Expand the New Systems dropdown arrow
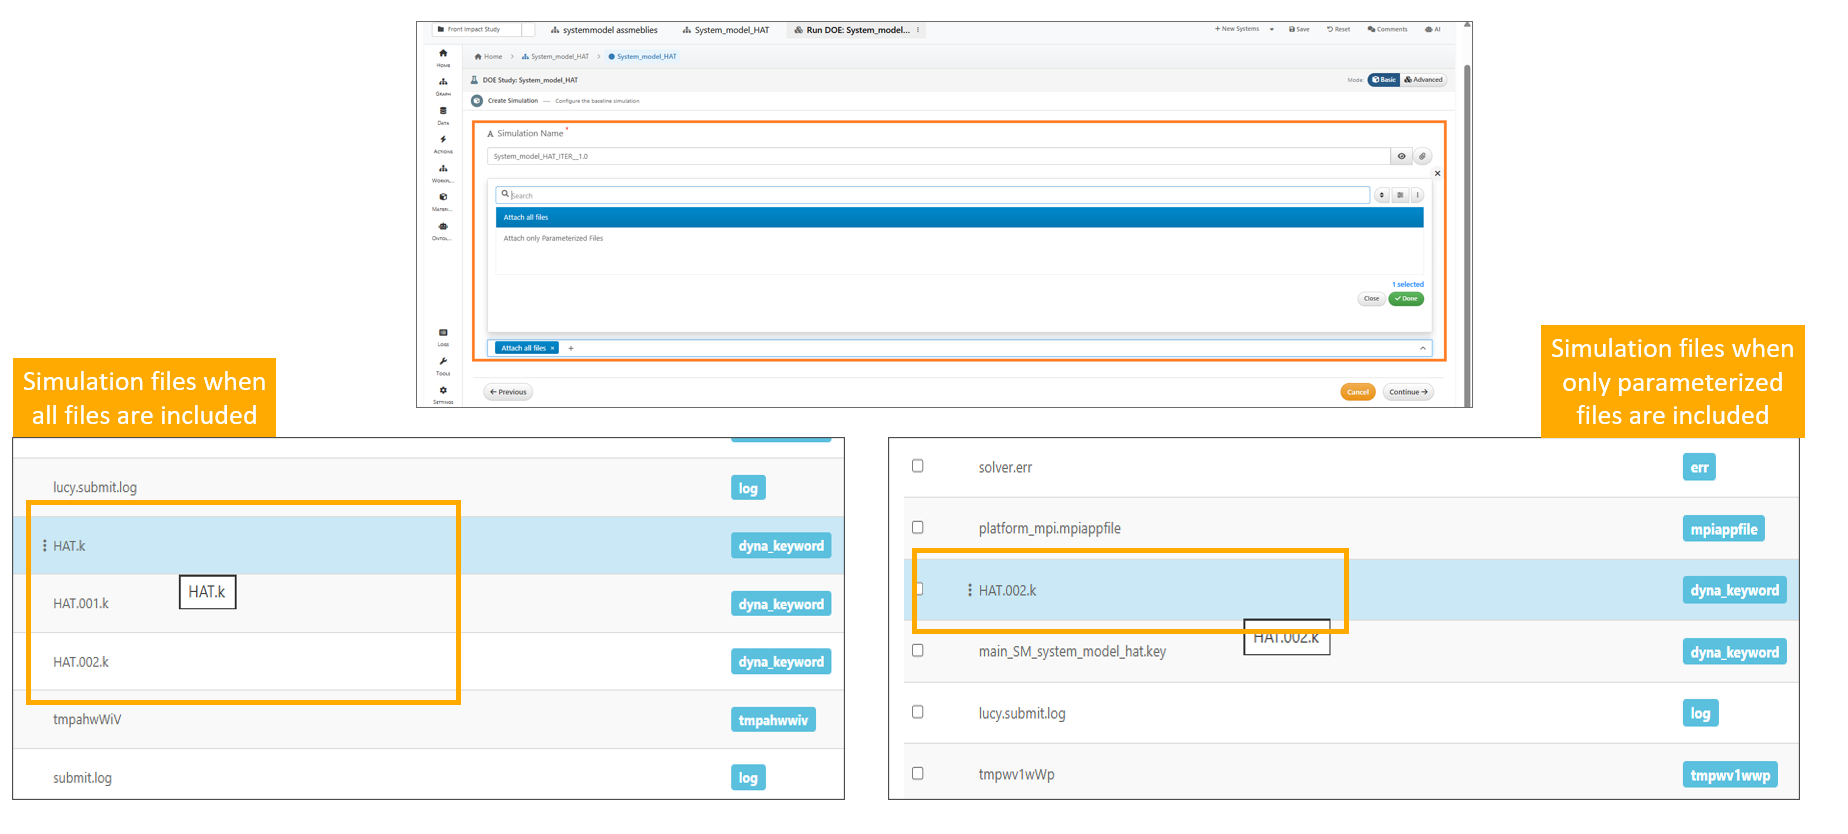Screen dimensions: 1848x834 (1271, 29)
